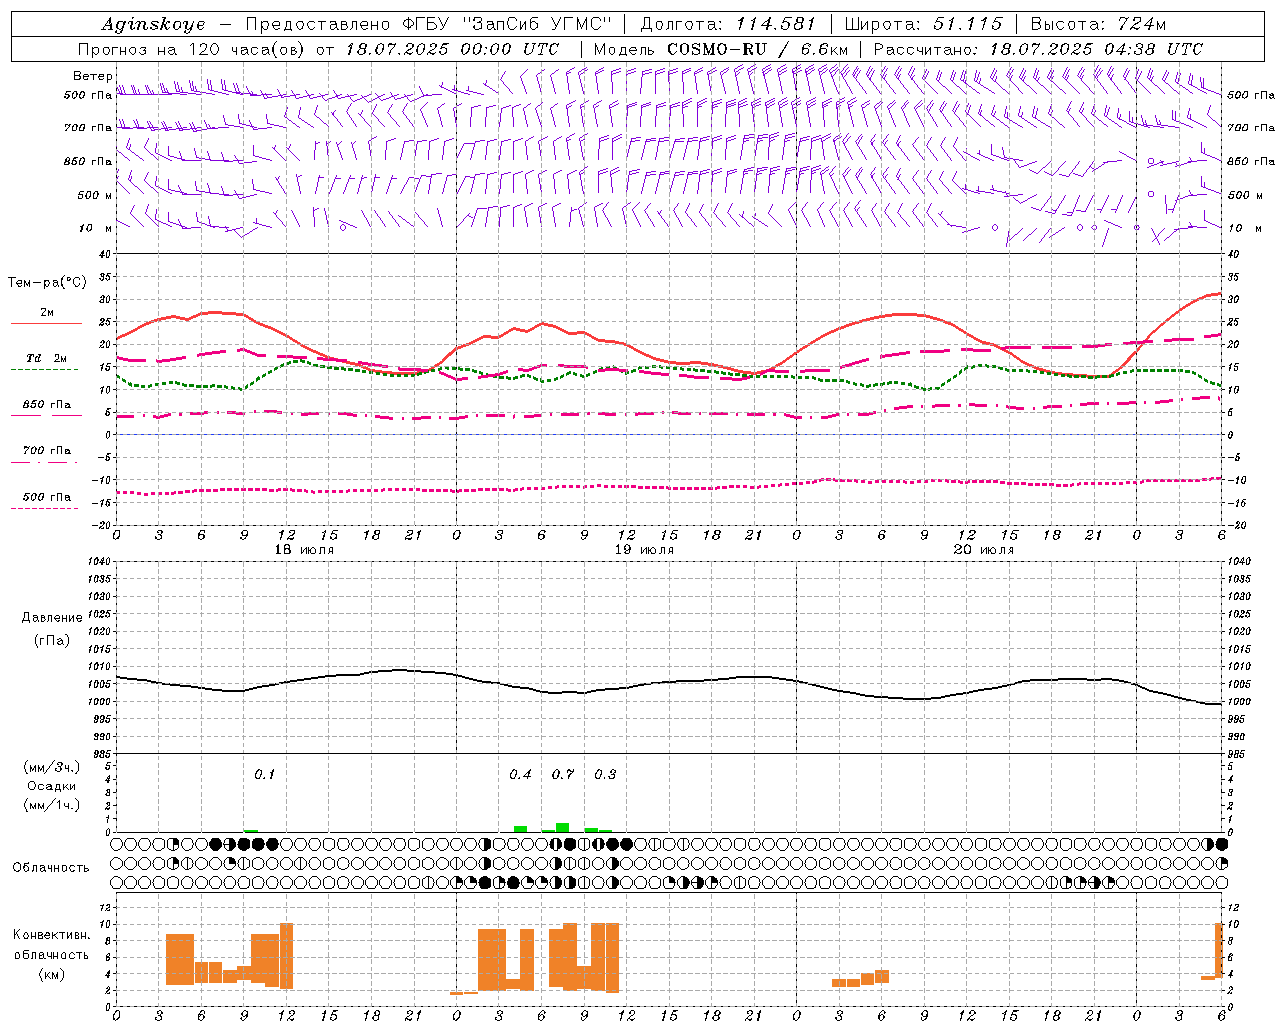Click the 0.7 precipitation amount value
The height and width of the screenshot is (1024, 1280).
tap(563, 775)
